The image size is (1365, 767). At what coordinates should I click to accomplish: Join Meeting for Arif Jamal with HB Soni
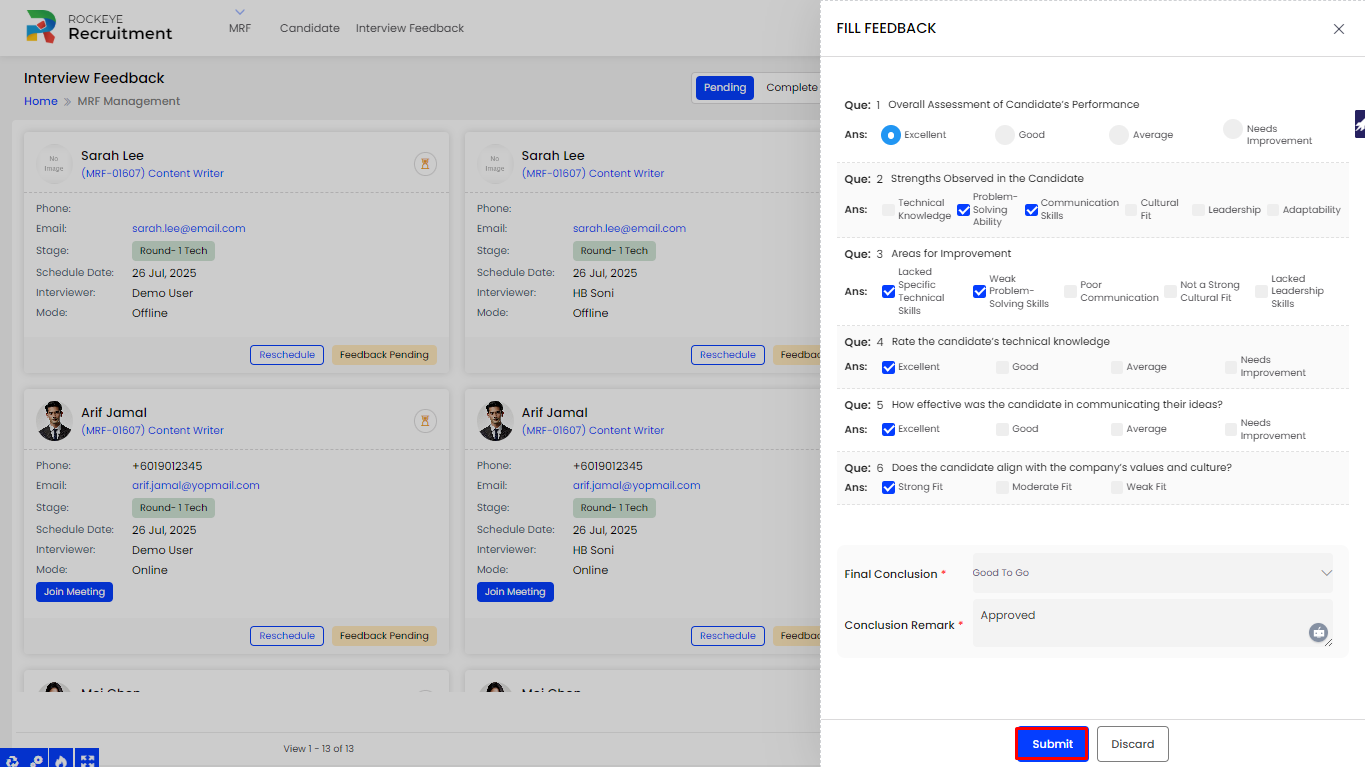click(x=515, y=592)
